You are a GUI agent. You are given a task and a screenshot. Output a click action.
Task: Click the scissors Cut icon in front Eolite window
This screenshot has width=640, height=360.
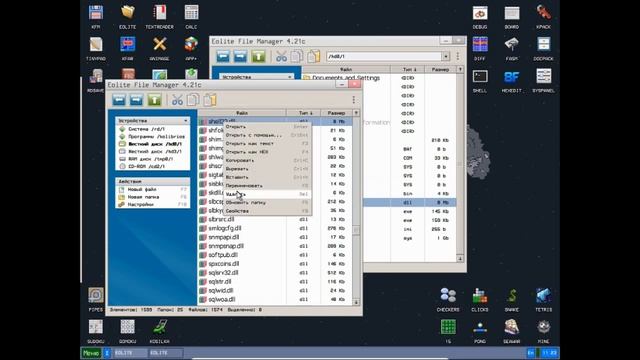tap(177, 100)
